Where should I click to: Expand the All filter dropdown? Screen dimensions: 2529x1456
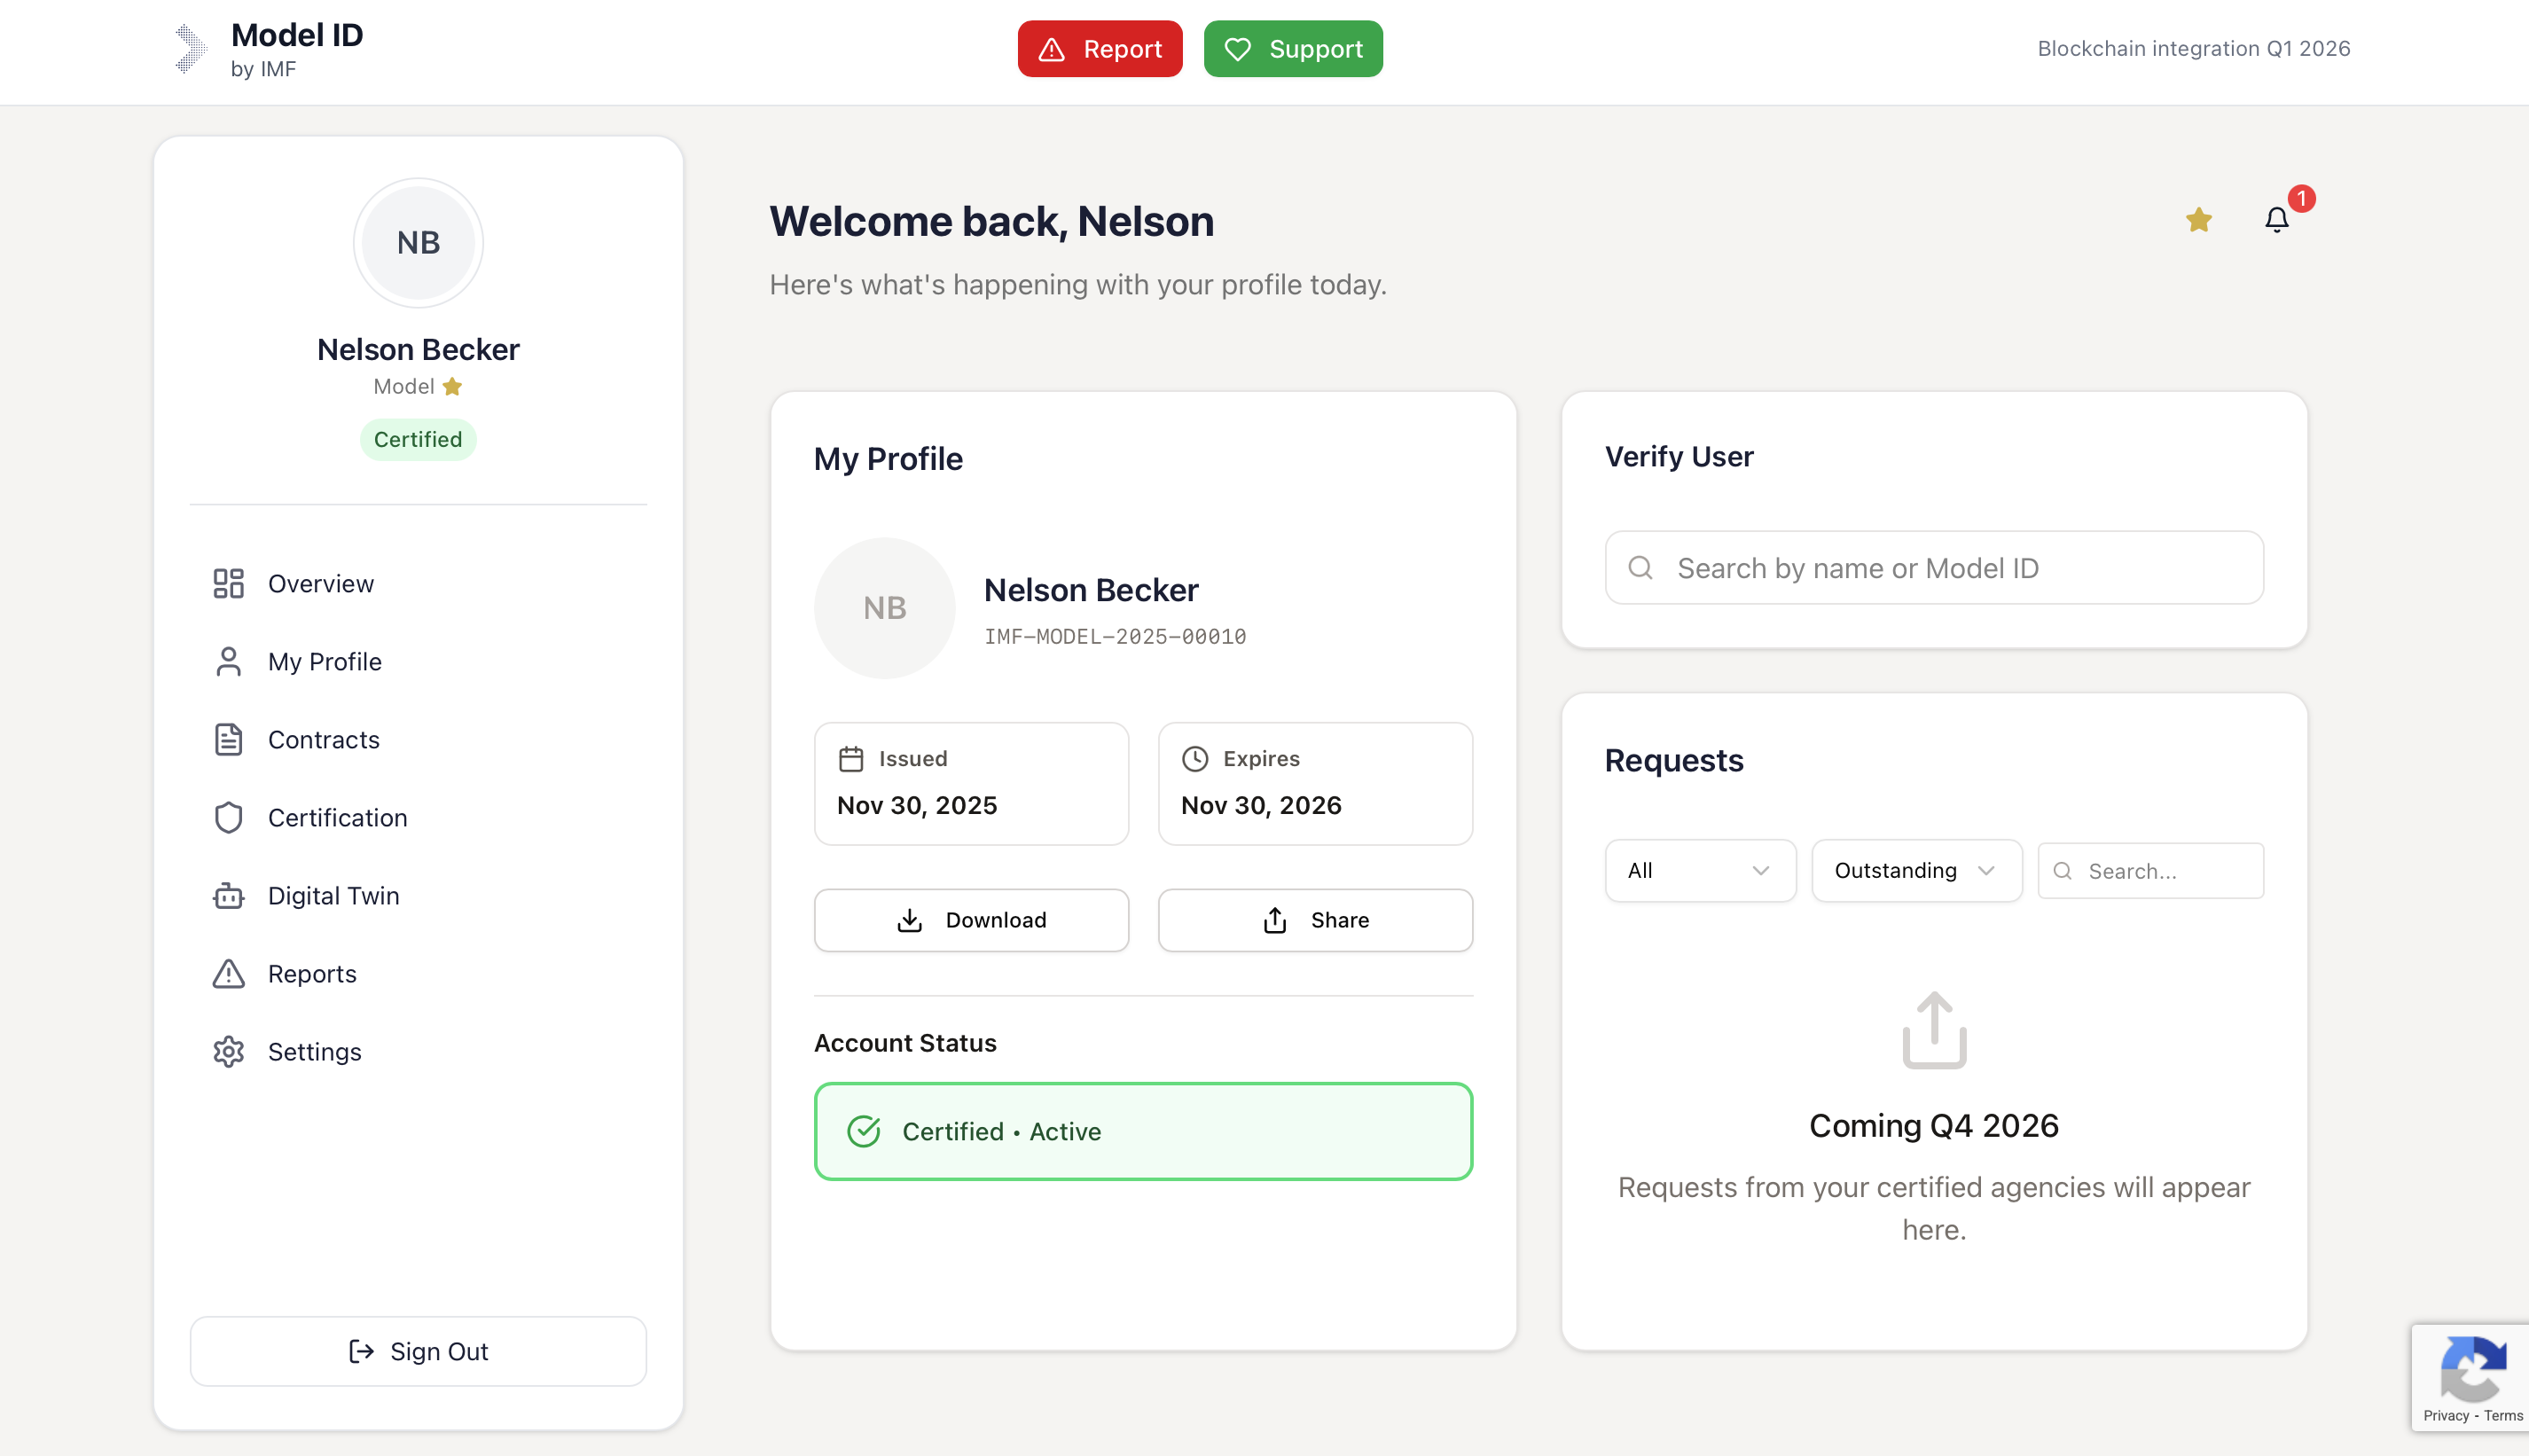coord(1699,870)
